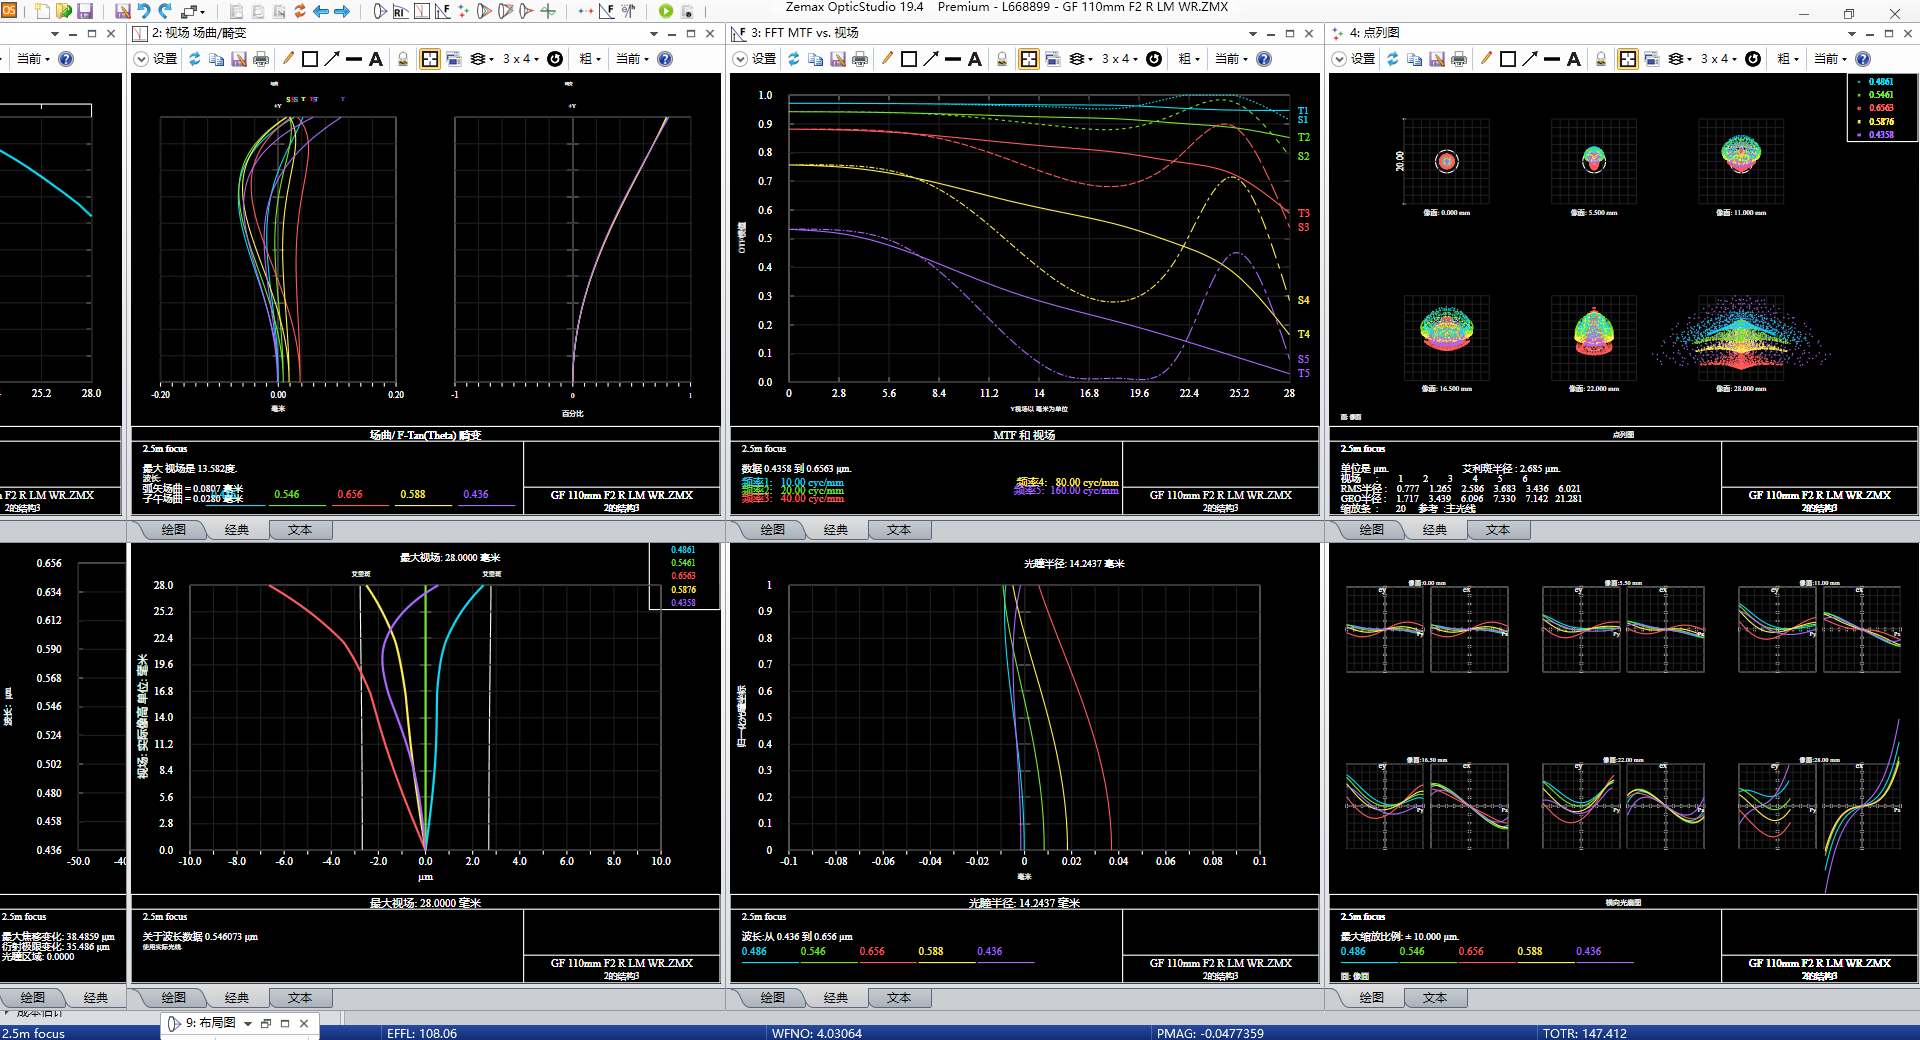The image size is (1920, 1040).
Task: Switch to 经典 tab under the spot diagram
Action: pos(1434,530)
